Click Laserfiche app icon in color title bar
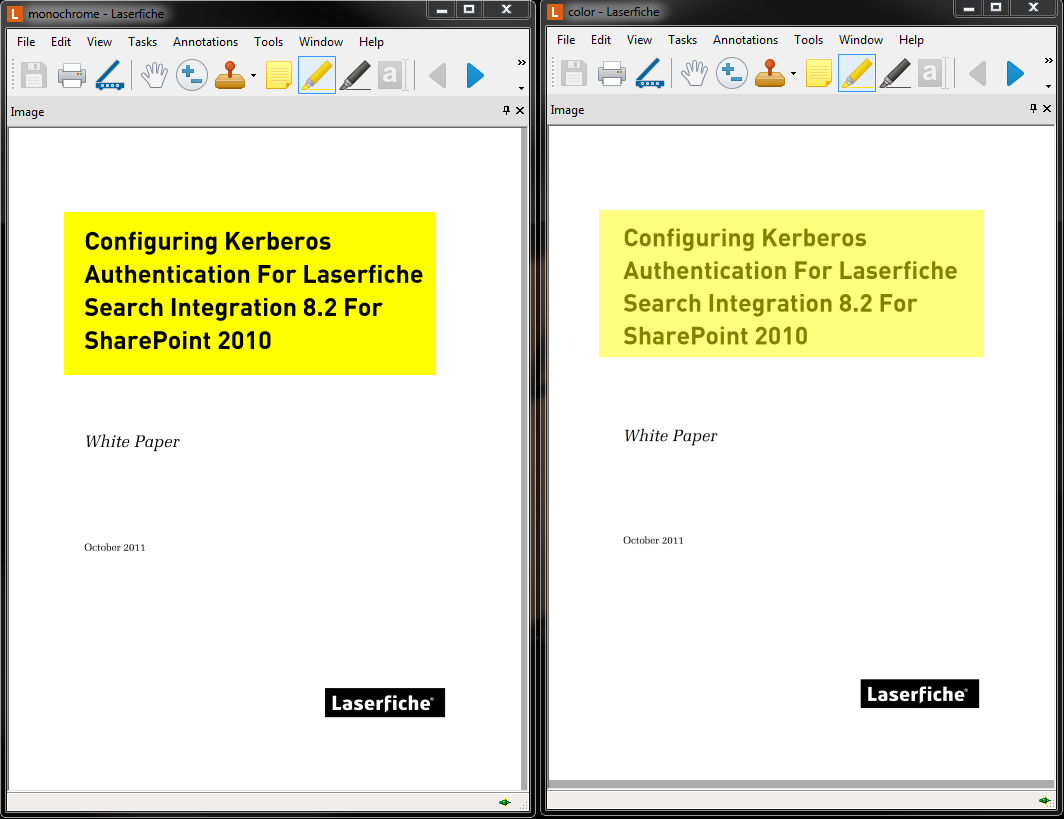The width and height of the screenshot is (1064, 819). 555,12
